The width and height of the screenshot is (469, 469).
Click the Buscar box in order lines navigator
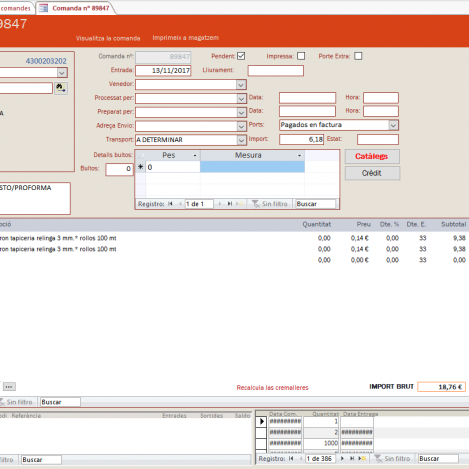pos(60,402)
